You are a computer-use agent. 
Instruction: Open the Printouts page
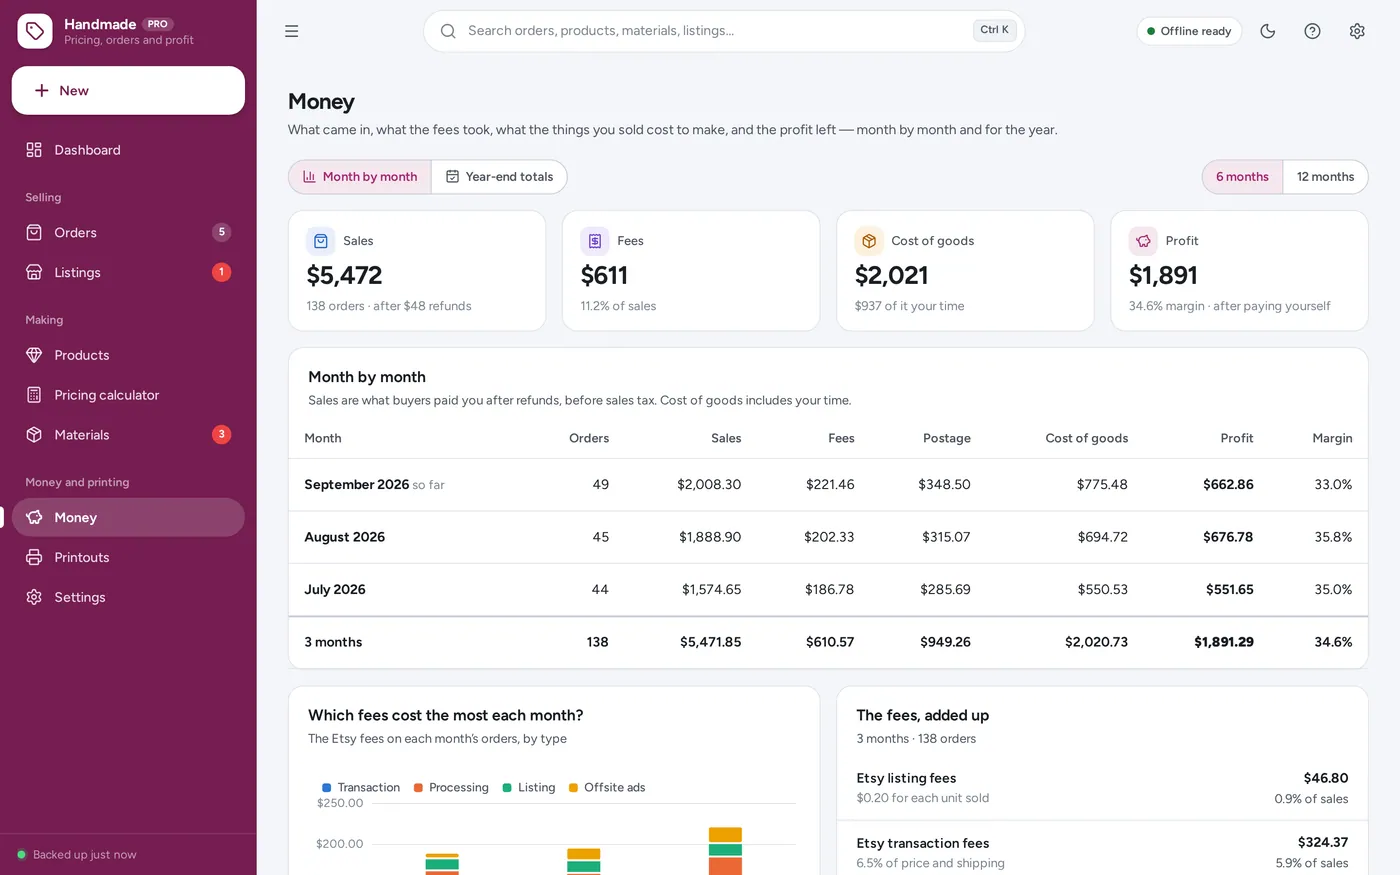tap(128, 557)
